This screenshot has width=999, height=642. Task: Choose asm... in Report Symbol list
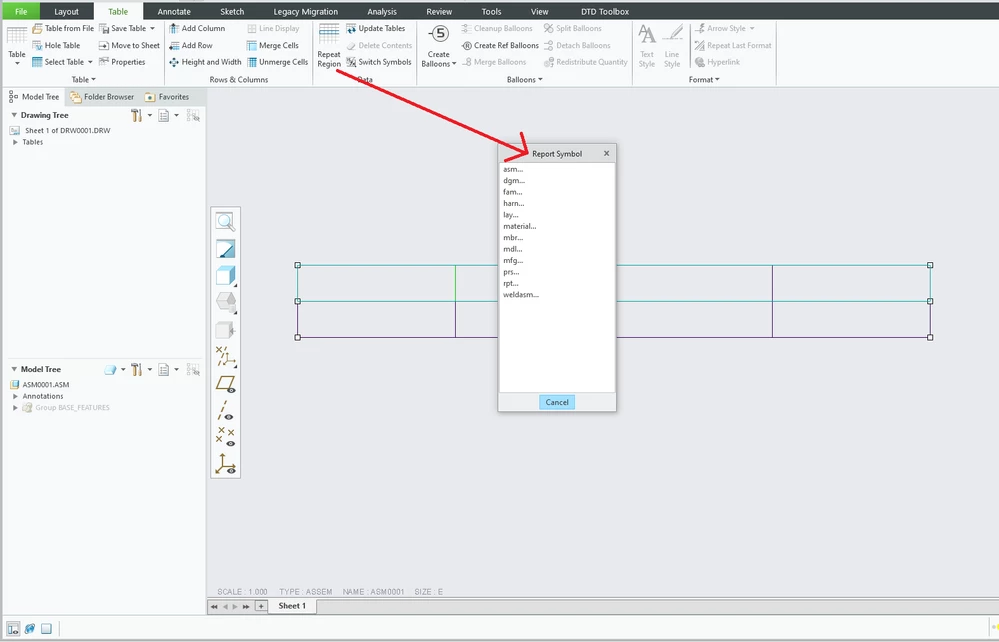click(x=513, y=169)
